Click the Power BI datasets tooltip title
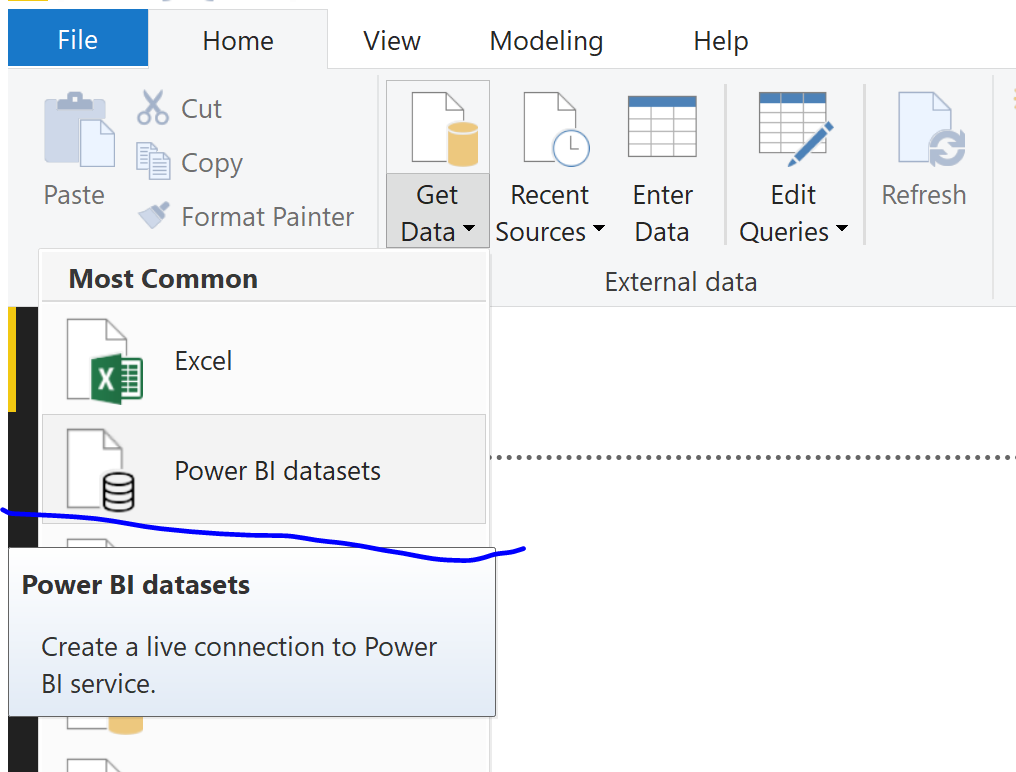Image resolution: width=1016 pixels, height=772 pixels. 135,585
